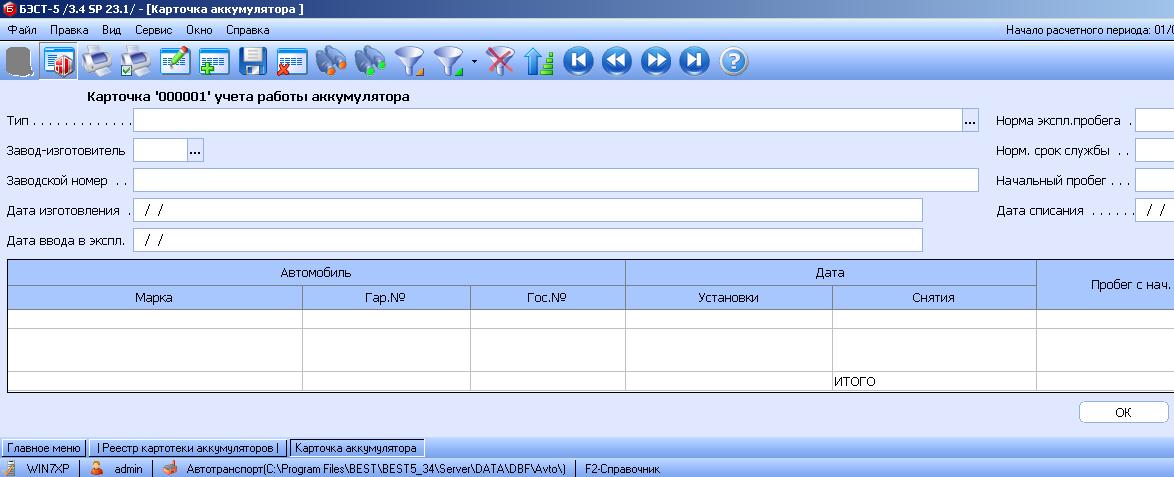Switch to Реестр картотеки аккумуляторов tab
This screenshot has height=477, width=1174.
pos(188,448)
